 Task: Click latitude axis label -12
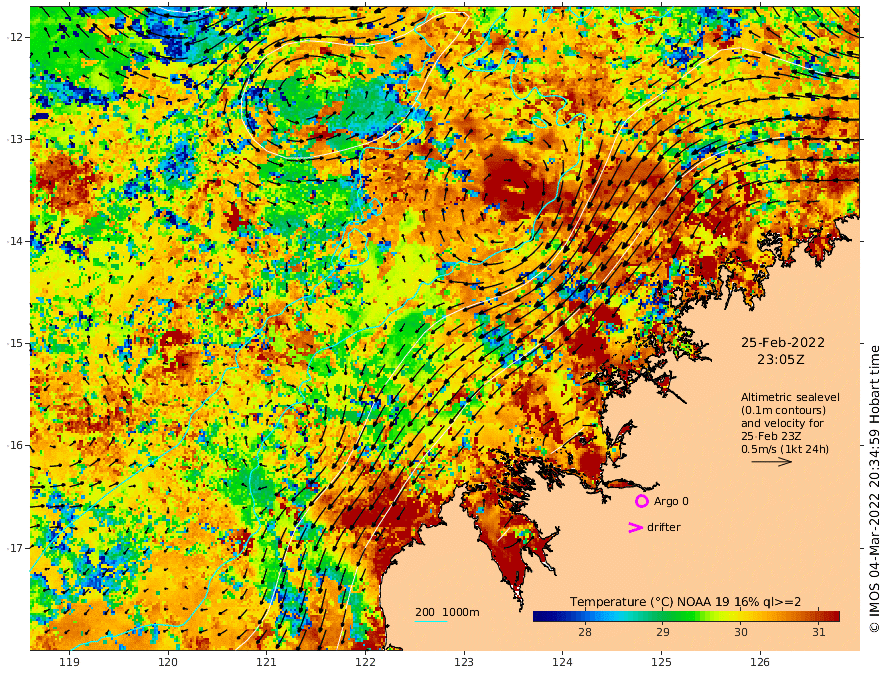tap(14, 37)
